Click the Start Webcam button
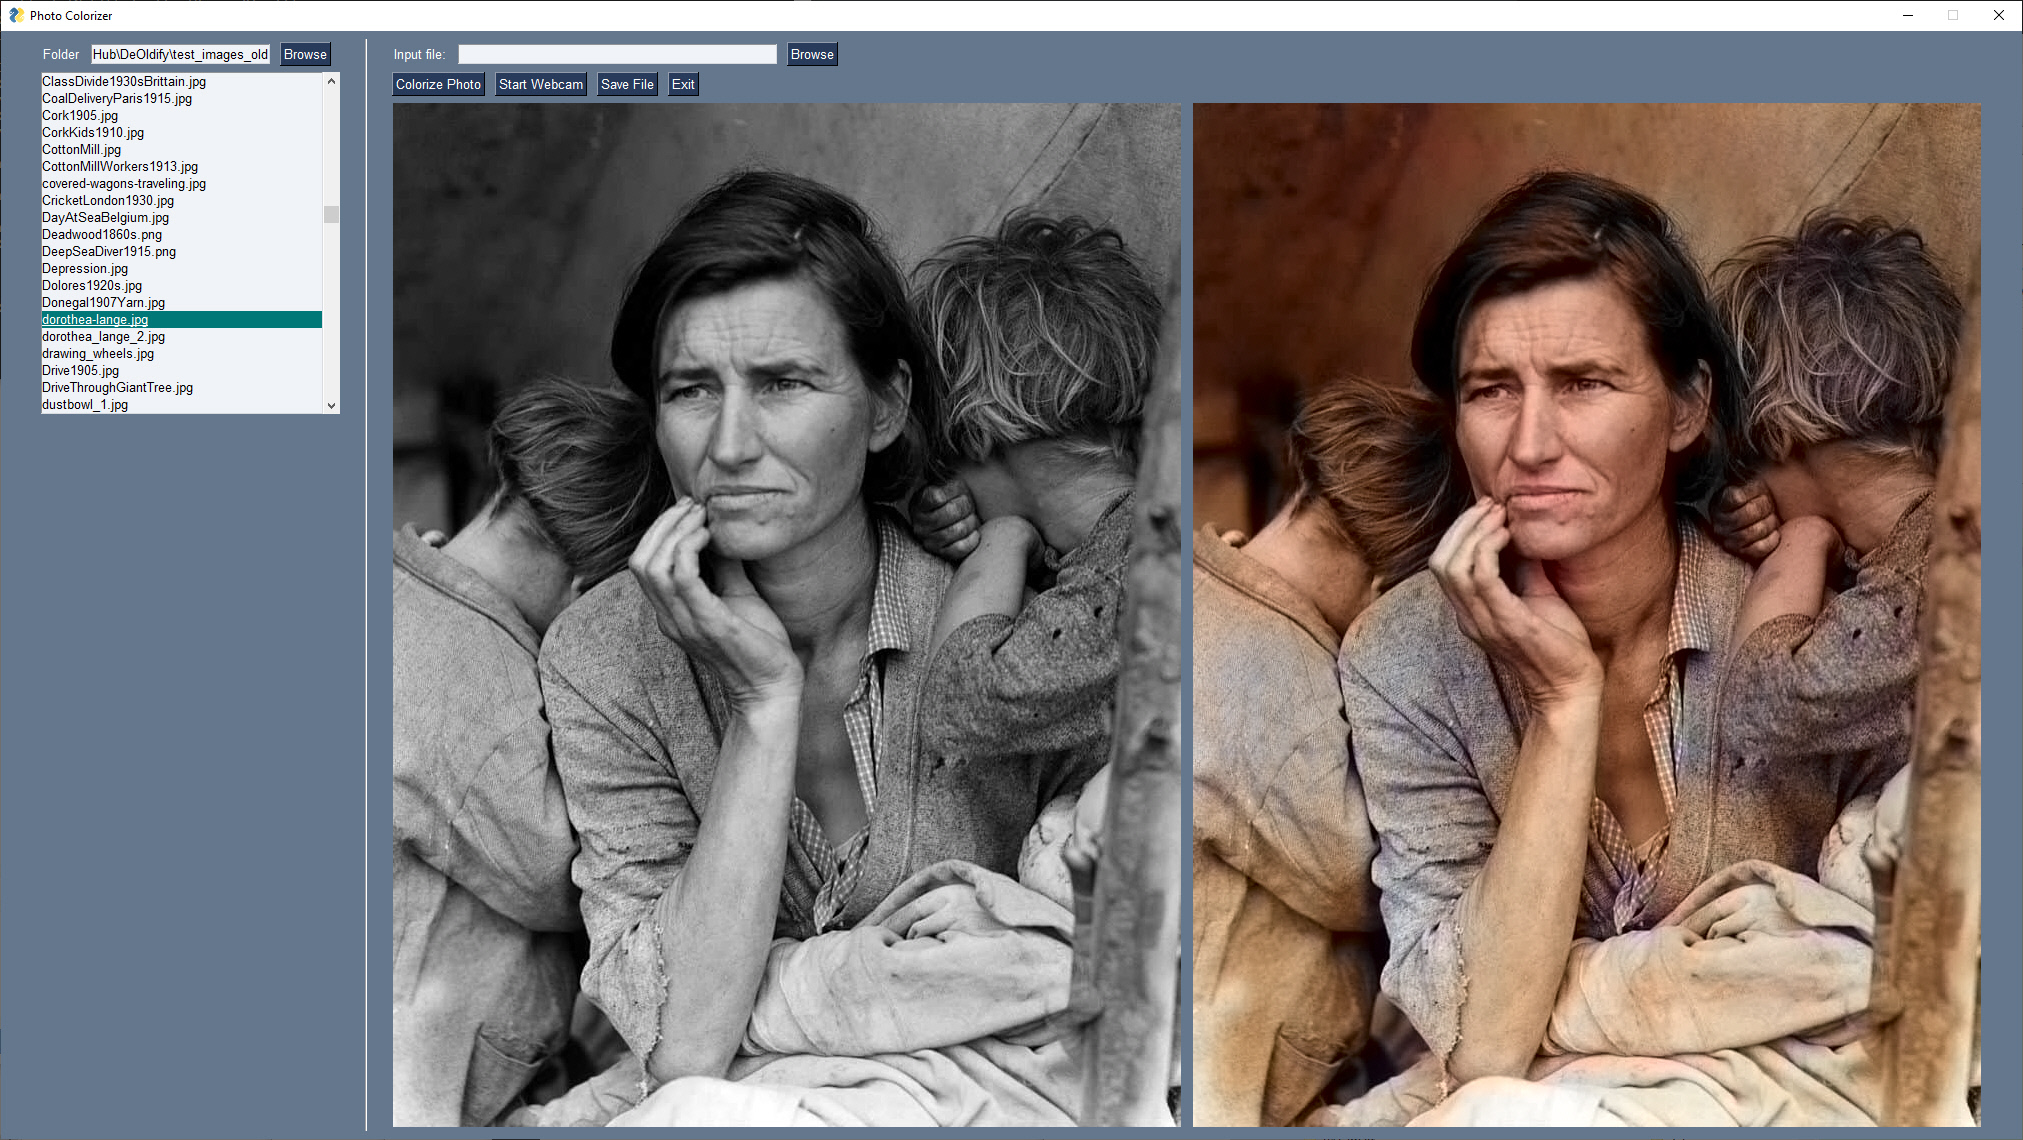2023x1140 pixels. point(540,84)
